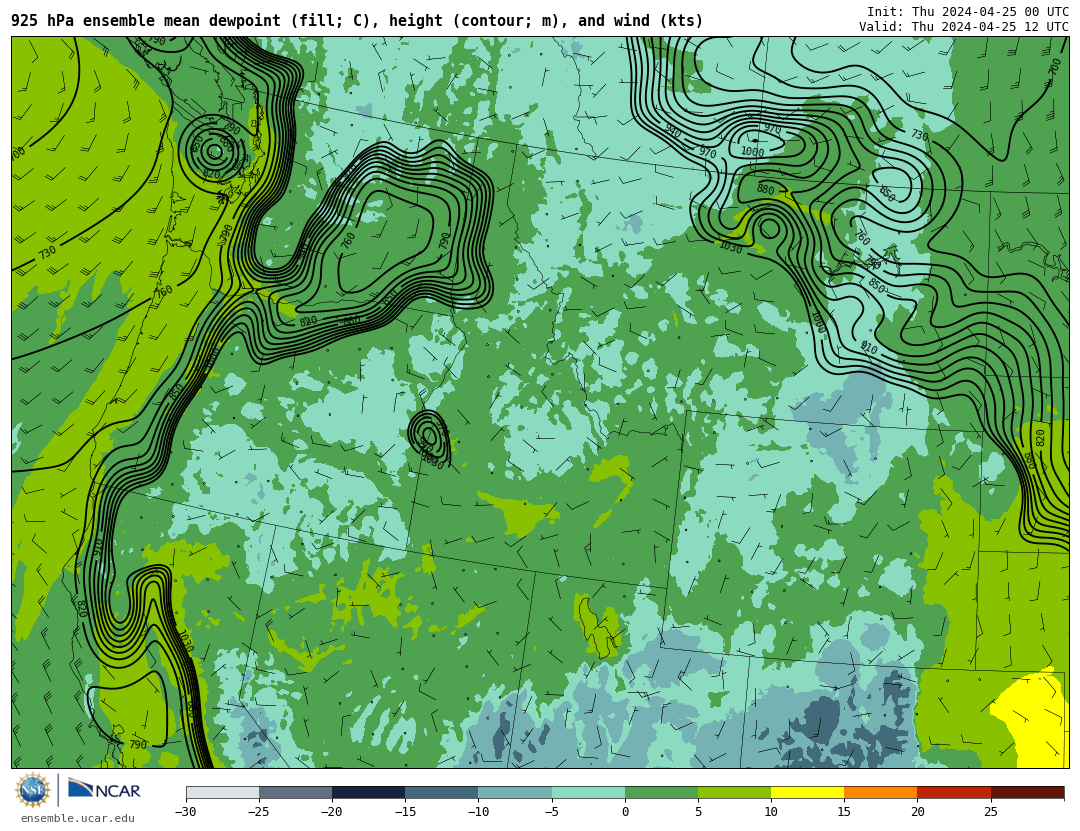
Task: Click the 0 to 5 green colorbar swatch
Action: click(x=661, y=792)
